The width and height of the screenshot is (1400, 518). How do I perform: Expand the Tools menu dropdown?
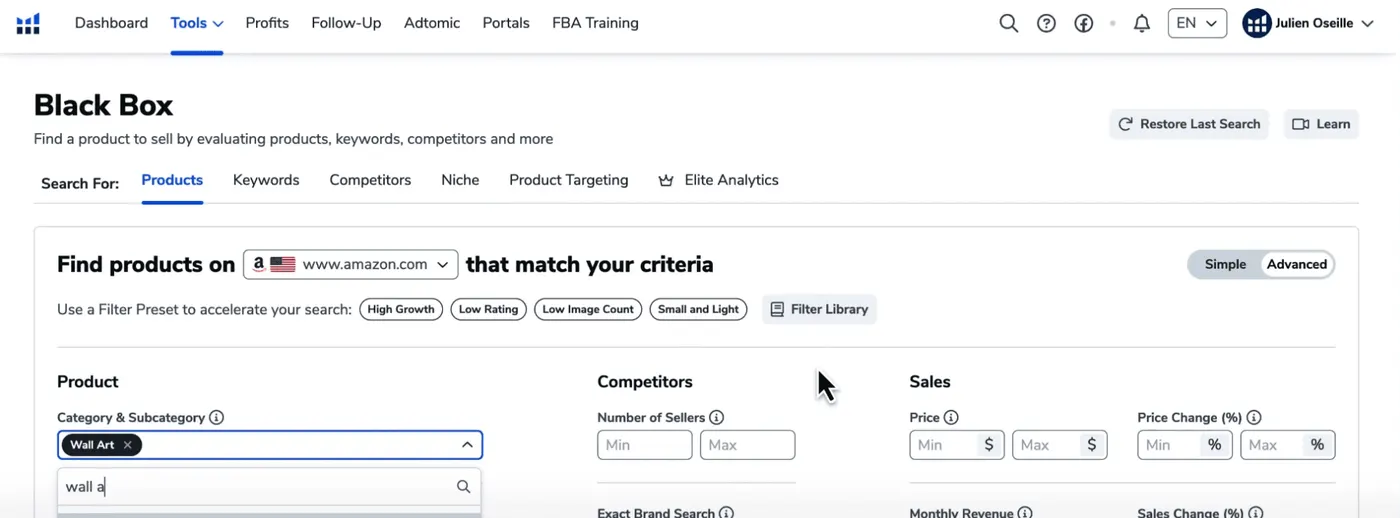(197, 23)
